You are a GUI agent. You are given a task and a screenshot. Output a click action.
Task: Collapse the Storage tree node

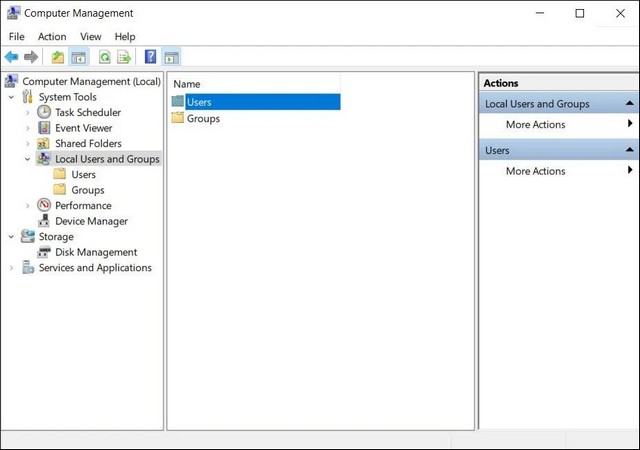(x=11, y=237)
